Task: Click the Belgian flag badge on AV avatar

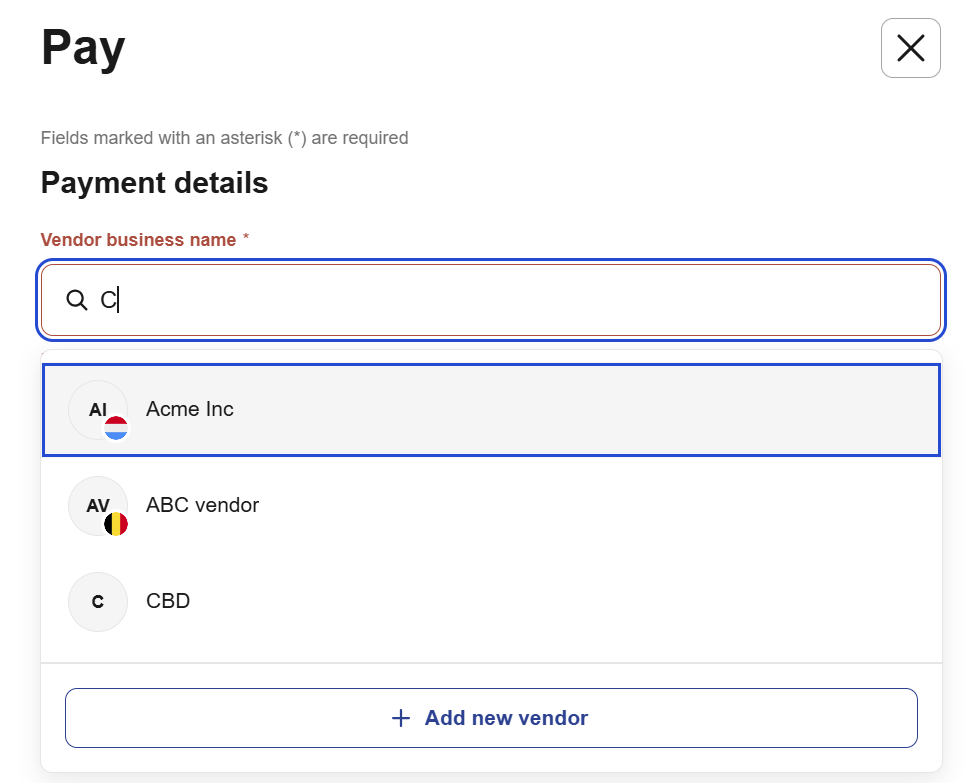Action: [x=116, y=524]
